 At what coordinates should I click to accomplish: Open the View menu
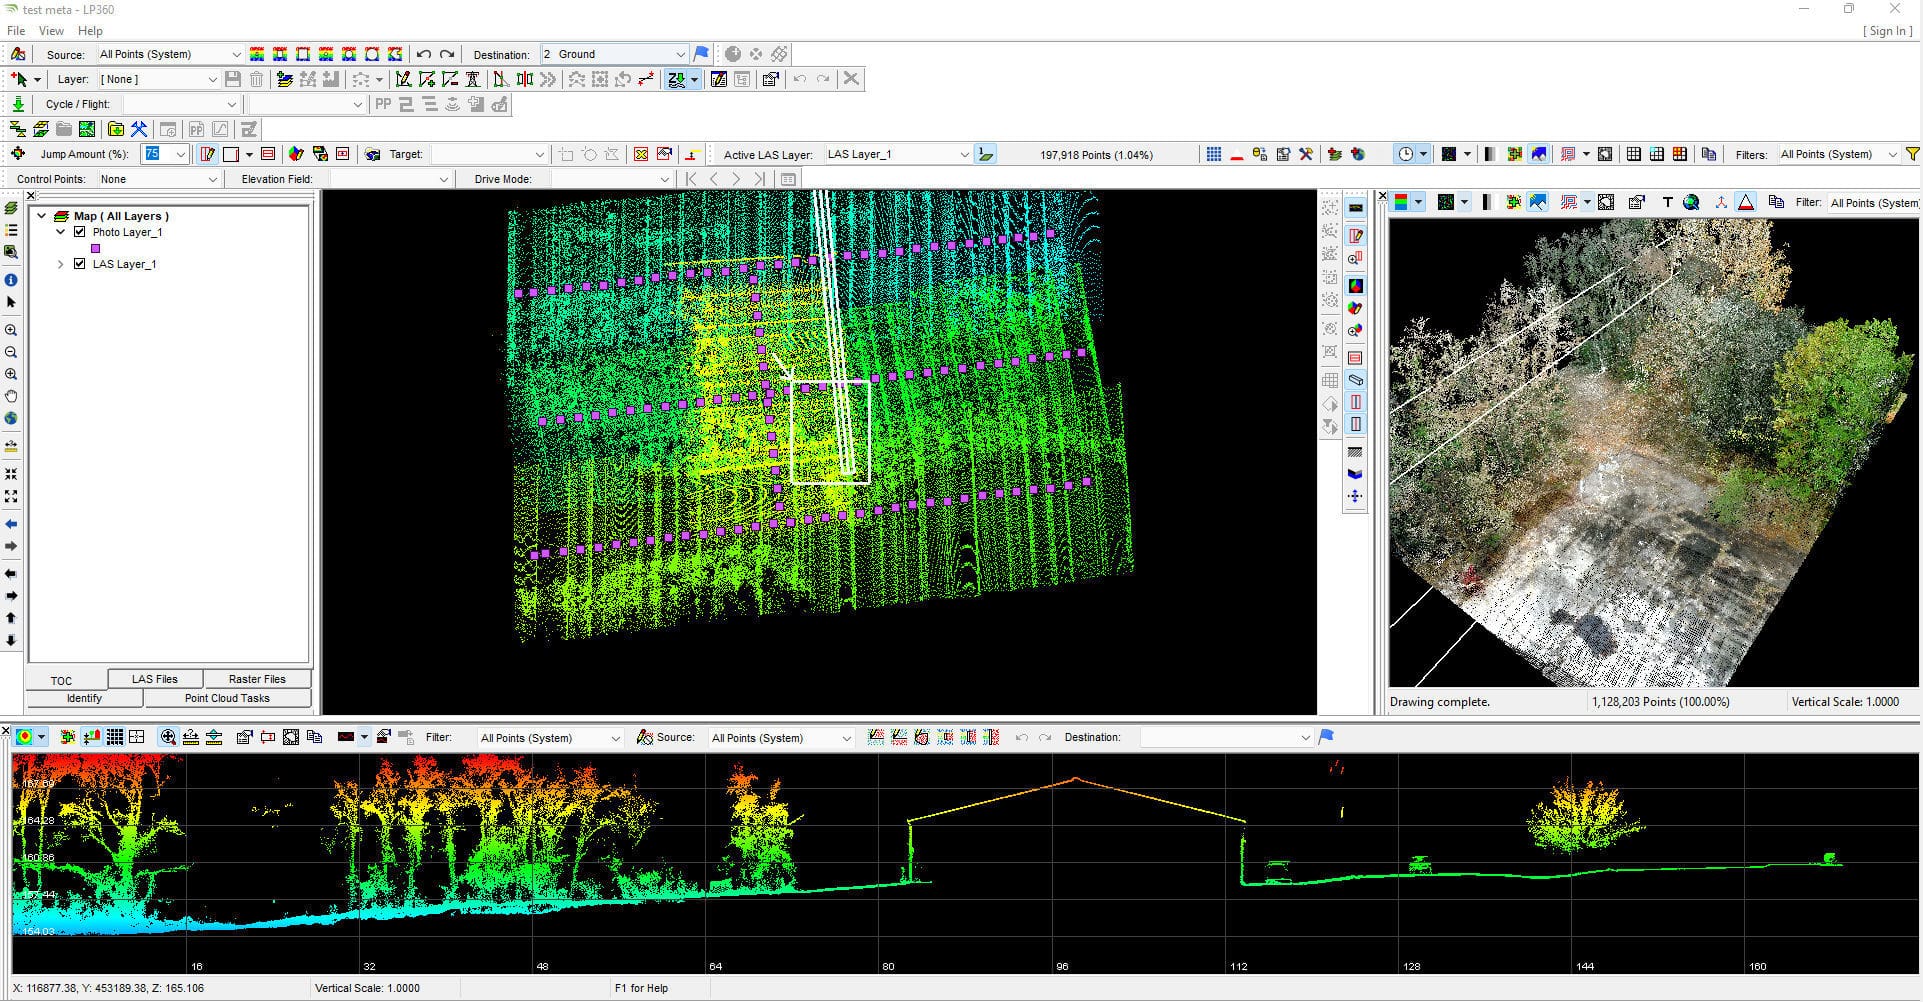[x=50, y=30]
